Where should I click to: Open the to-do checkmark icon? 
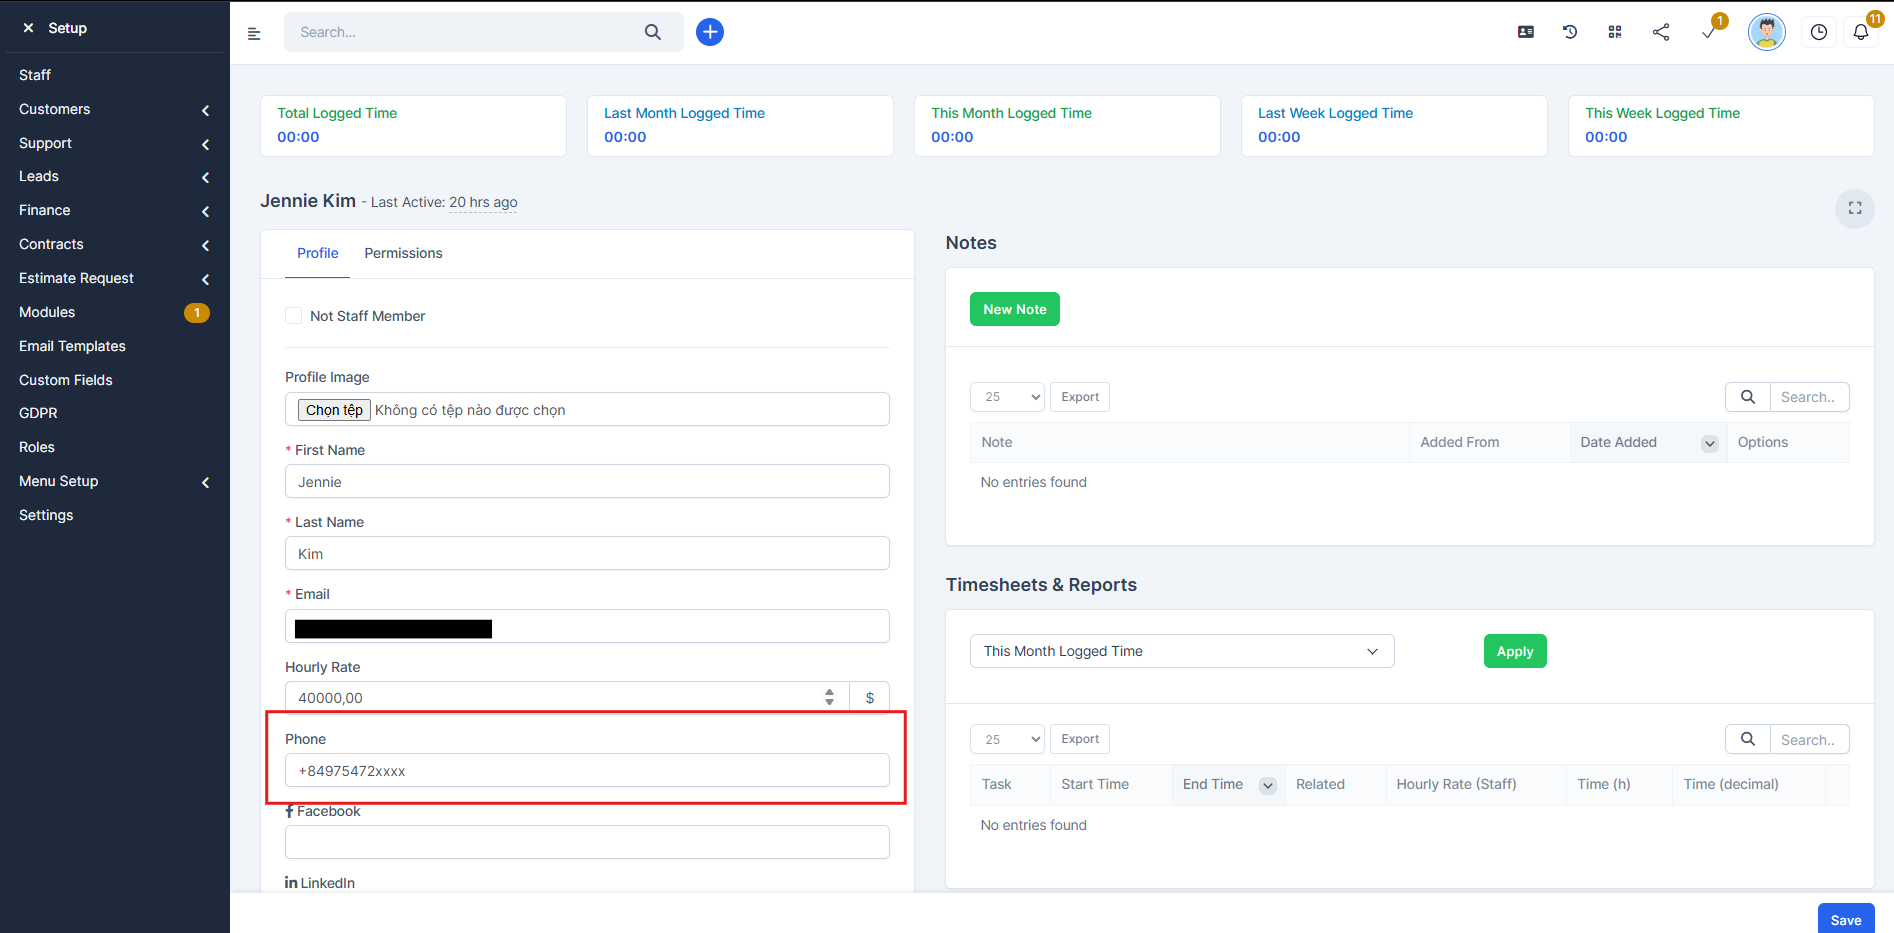[1709, 32]
